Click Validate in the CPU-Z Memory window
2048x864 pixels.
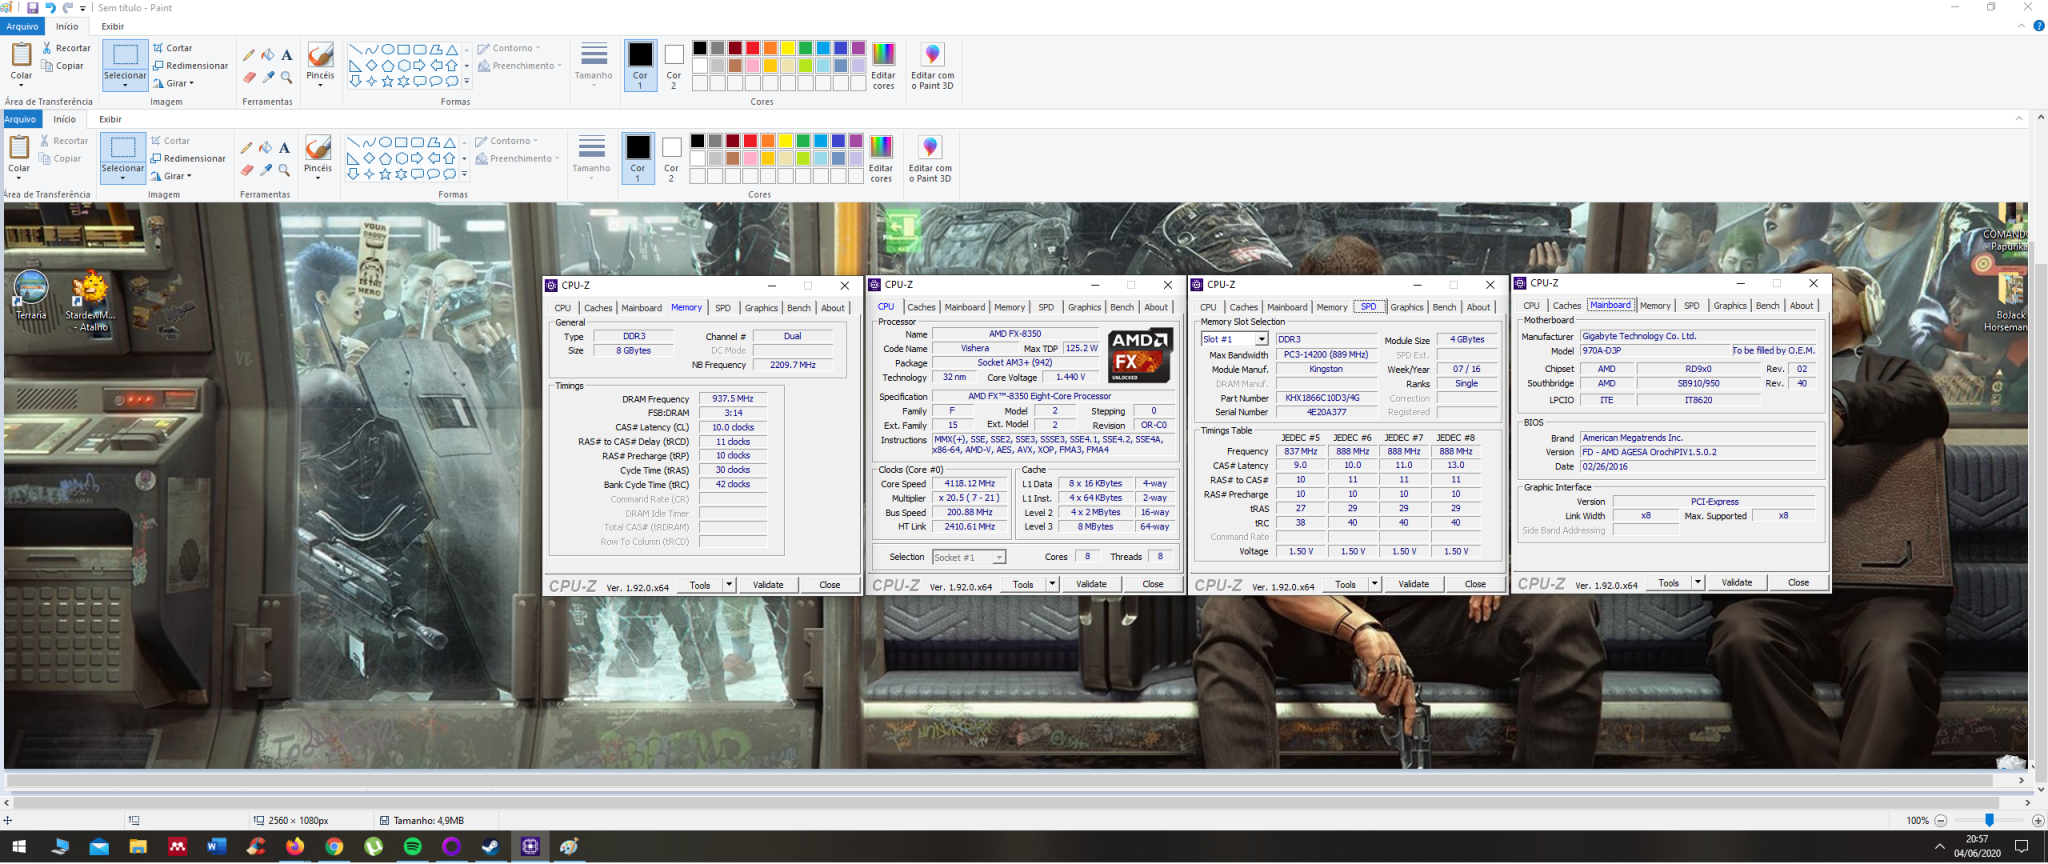(768, 585)
